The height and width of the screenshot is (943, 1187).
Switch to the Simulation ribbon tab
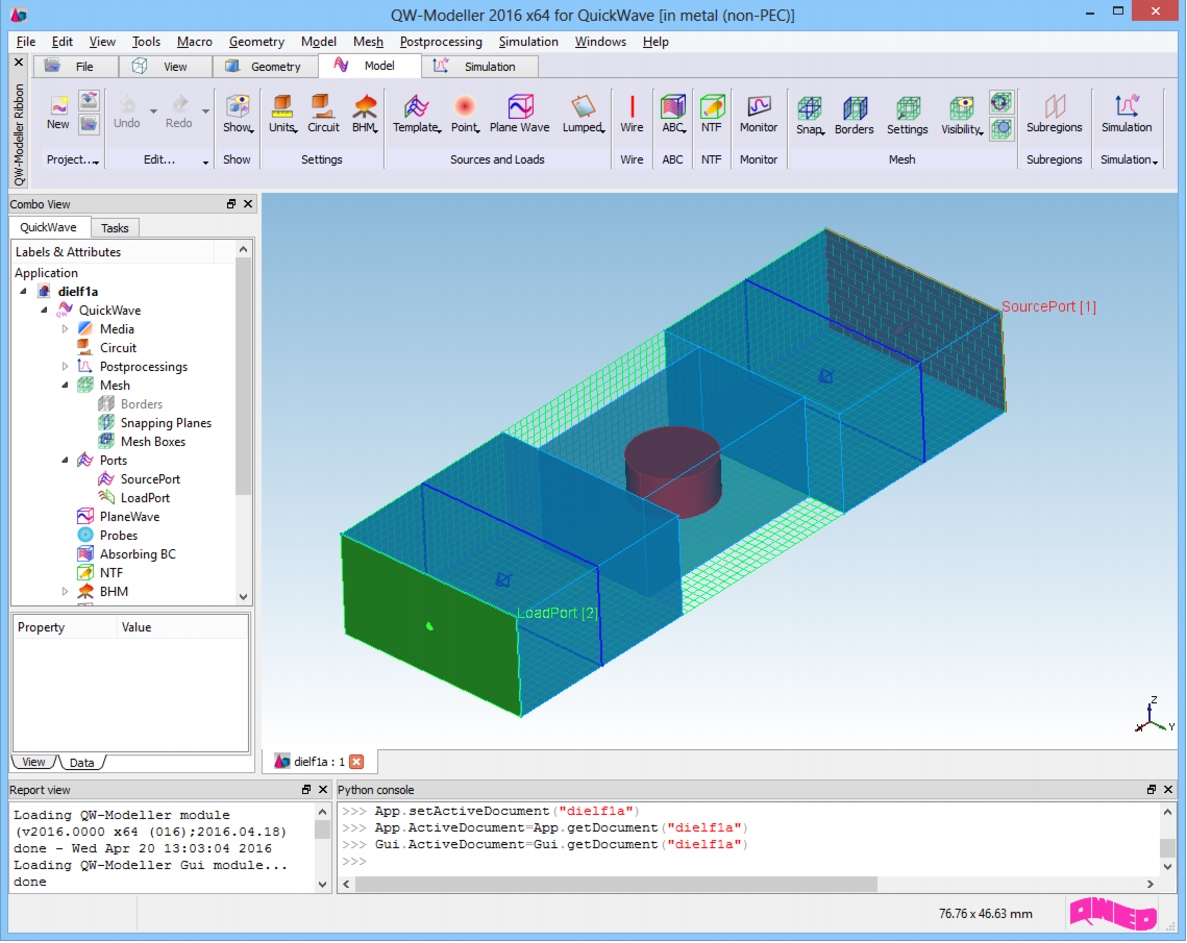479,67
